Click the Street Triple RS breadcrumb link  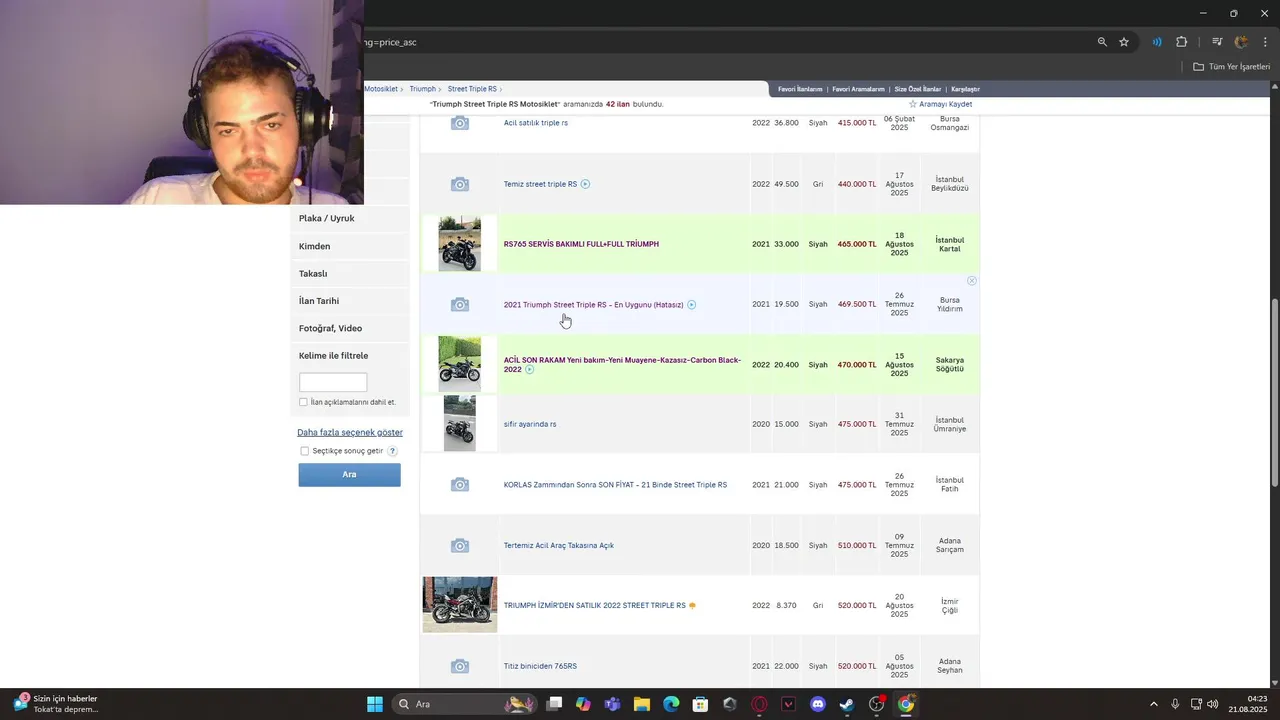pyautogui.click(x=472, y=89)
